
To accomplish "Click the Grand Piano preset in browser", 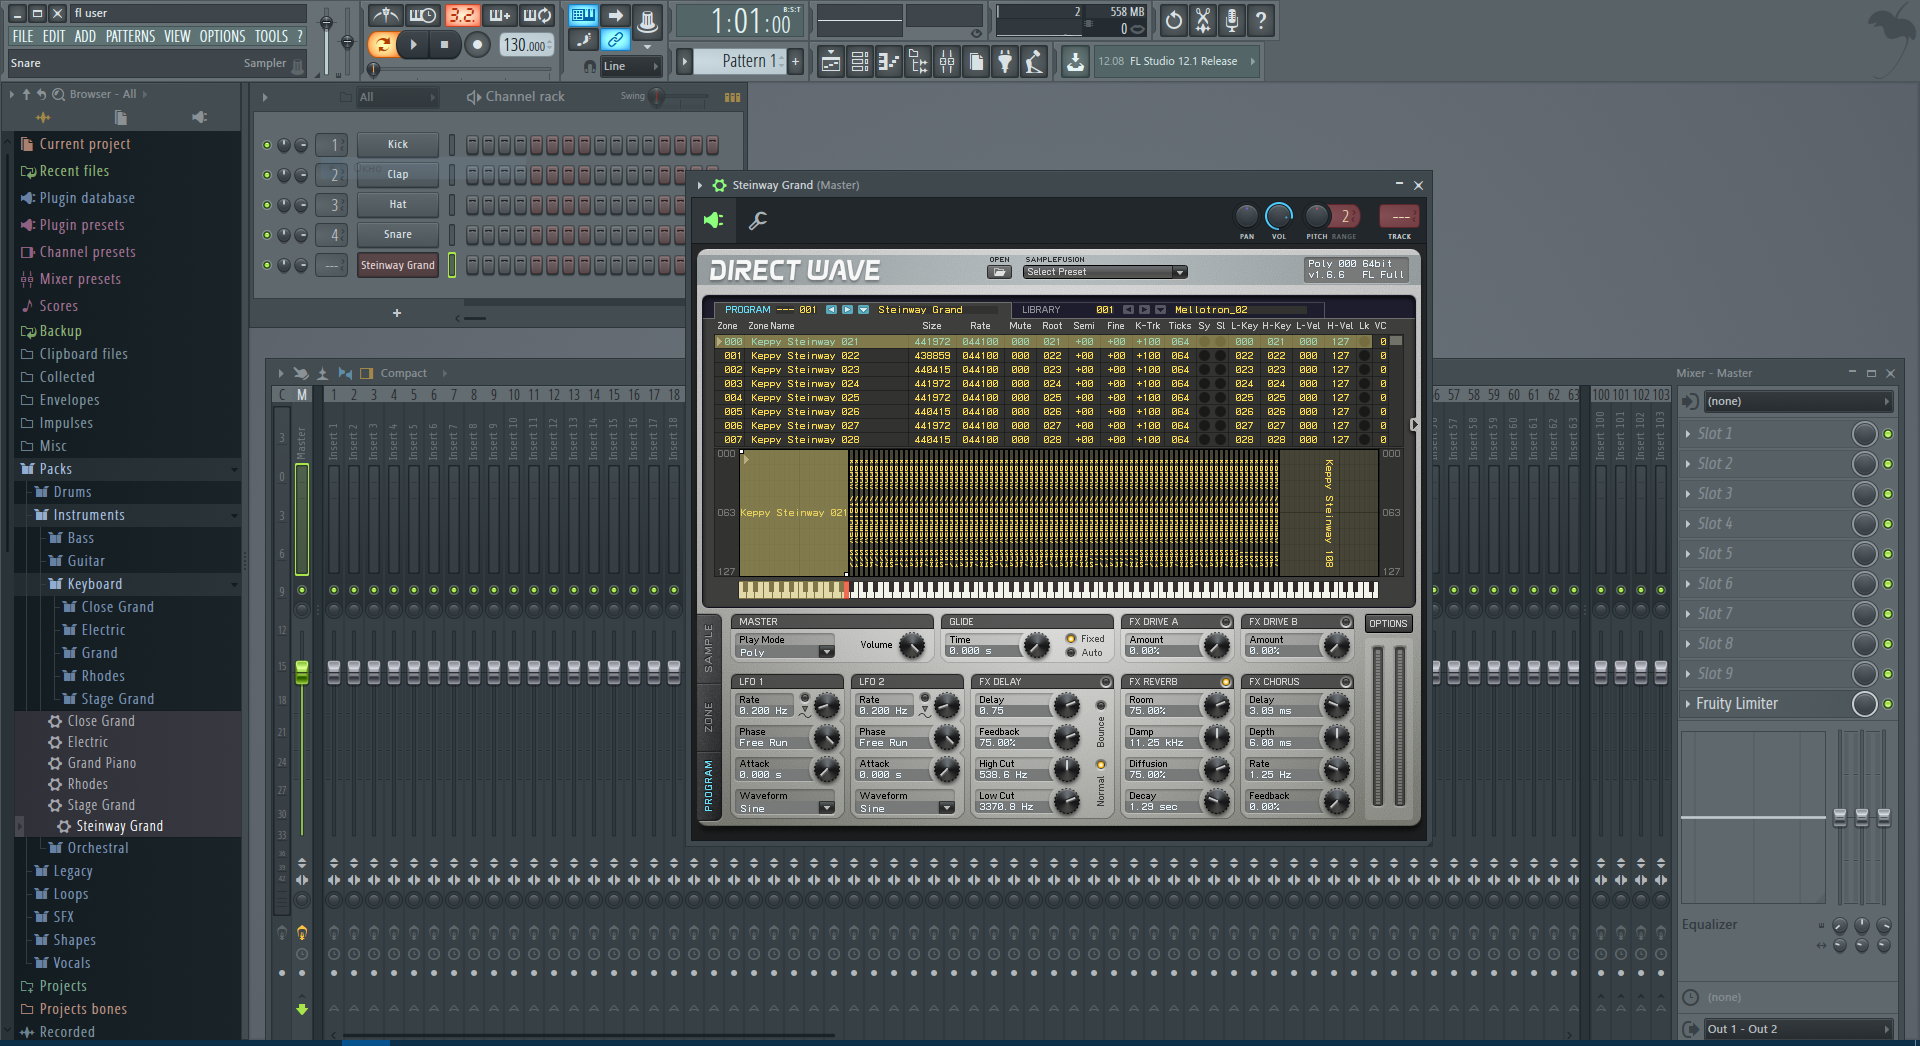I will pyautogui.click(x=102, y=763).
